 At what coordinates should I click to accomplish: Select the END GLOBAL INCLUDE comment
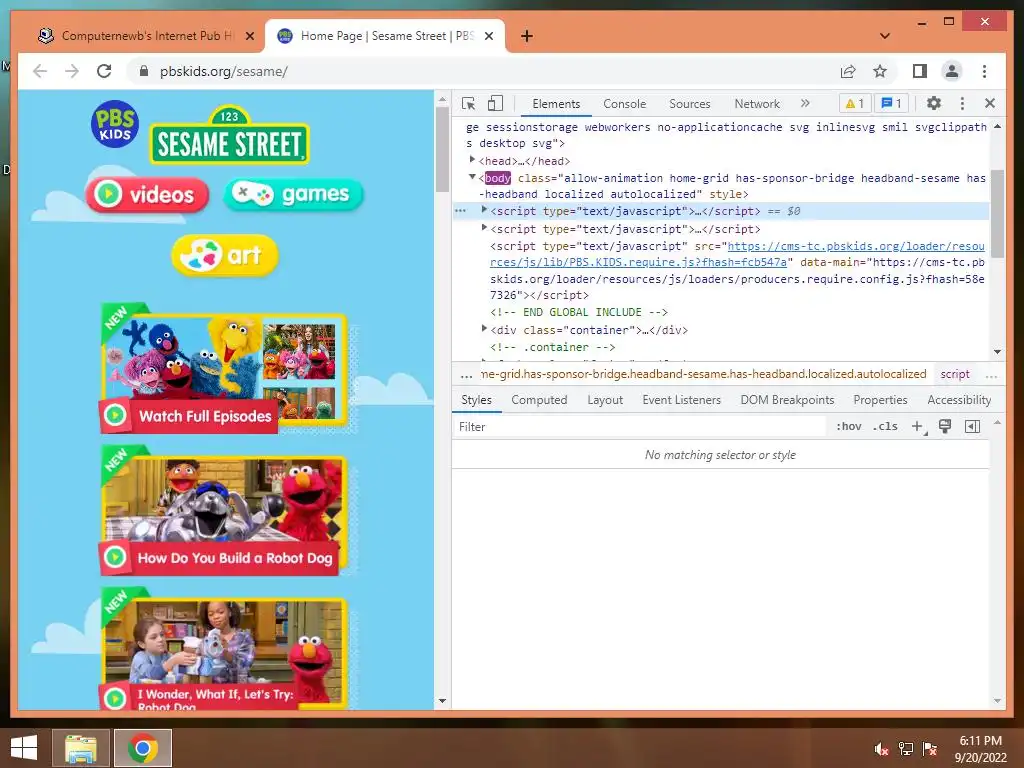click(x=579, y=312)
